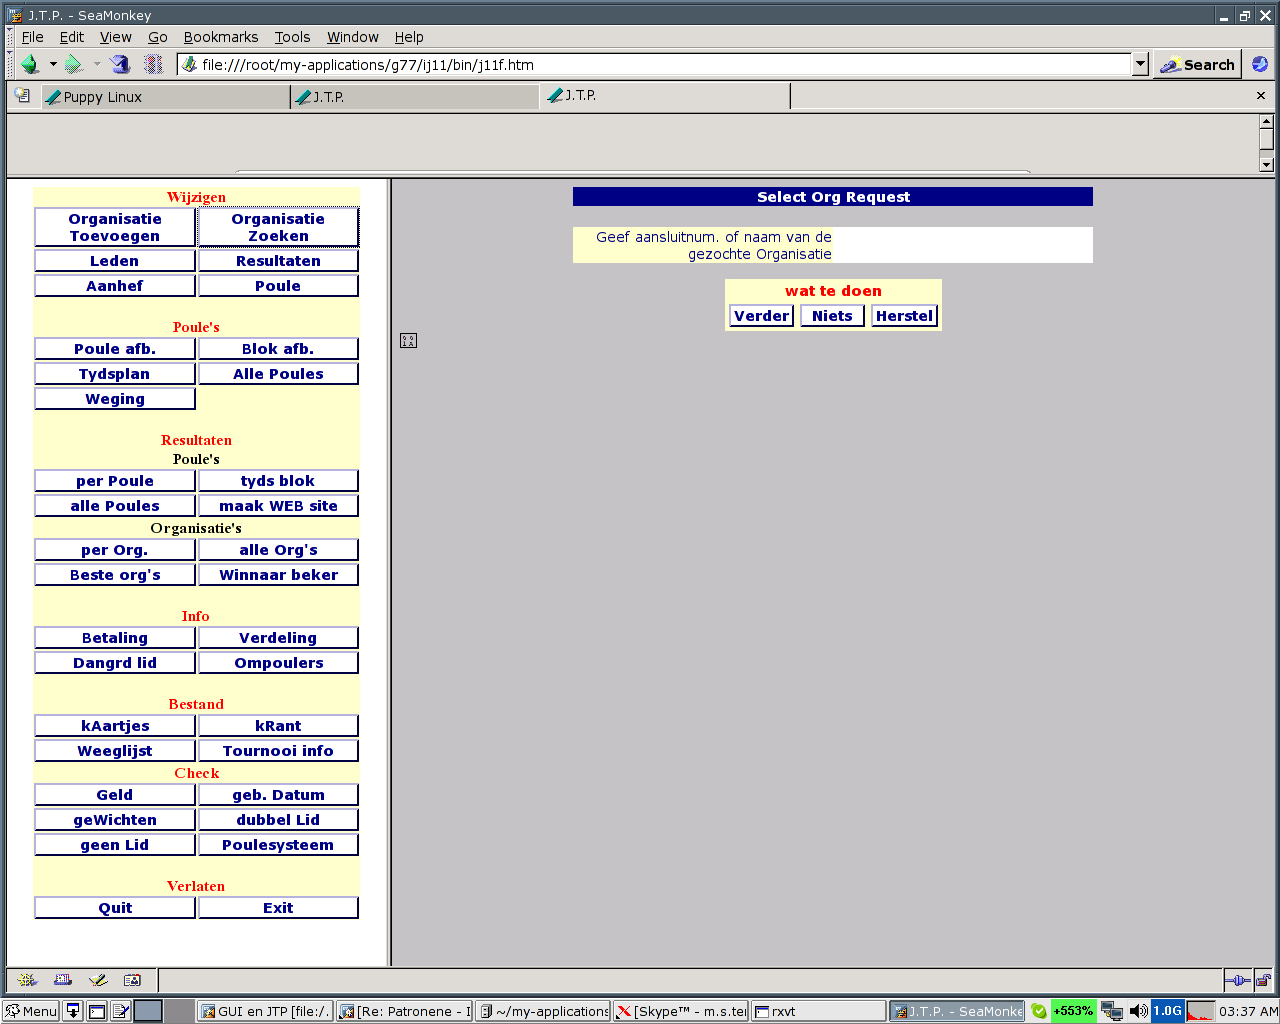
Task: Click the Exit button
Action: [x=278, y=908]
